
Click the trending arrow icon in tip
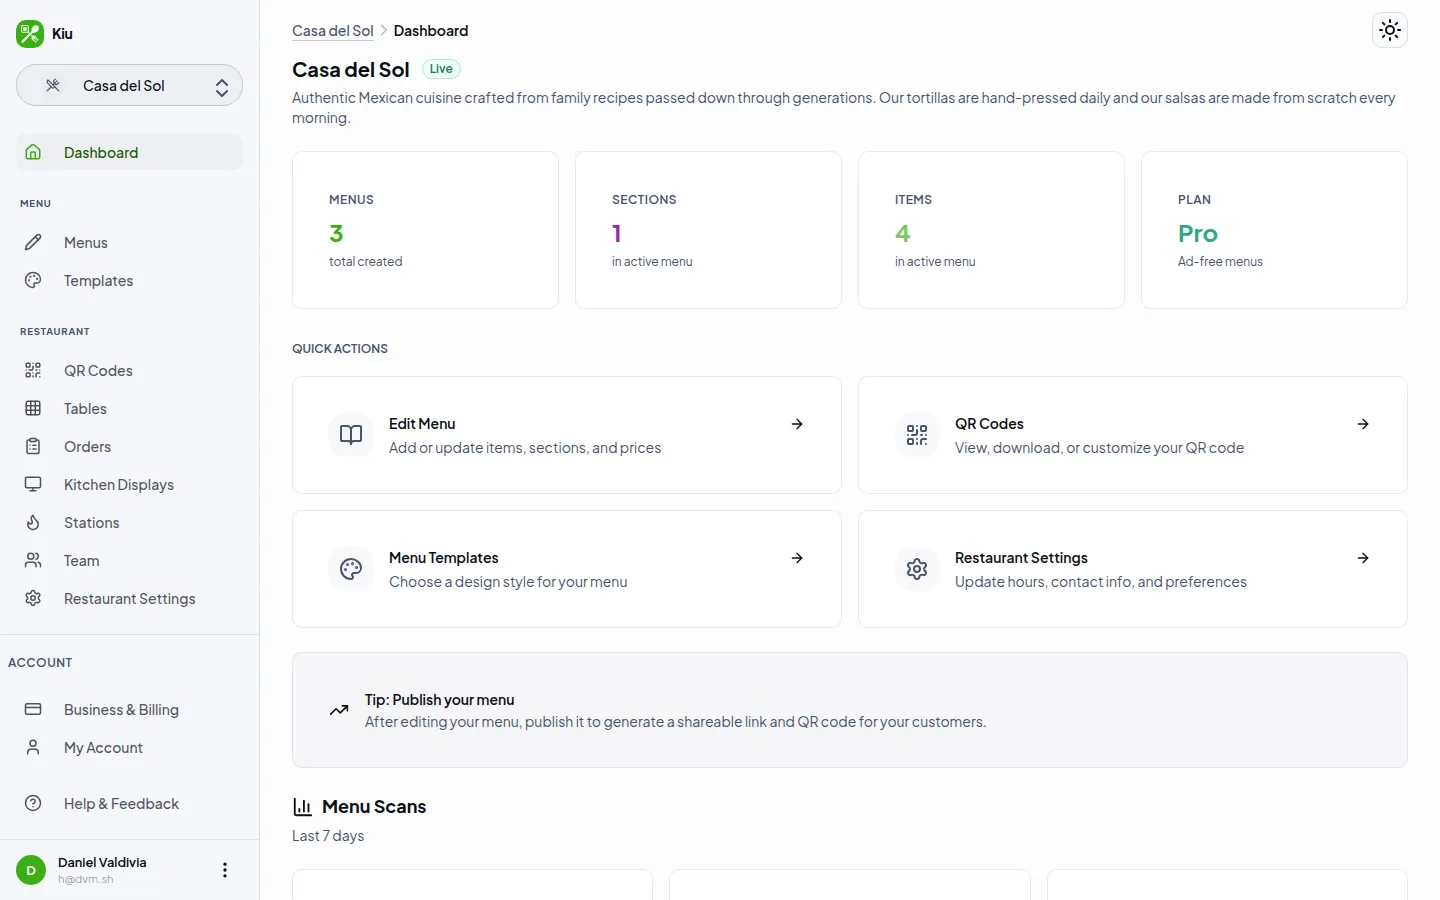[339, 710]
